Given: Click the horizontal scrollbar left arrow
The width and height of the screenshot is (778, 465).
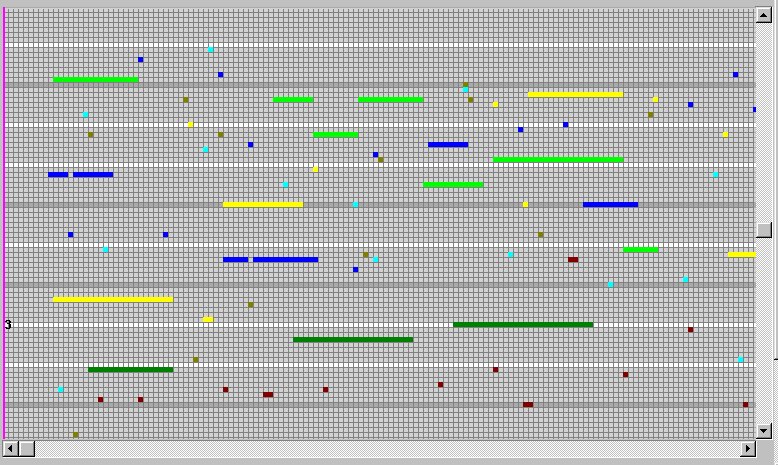Looking at the screenshot, I should click(x=11, y=449).
